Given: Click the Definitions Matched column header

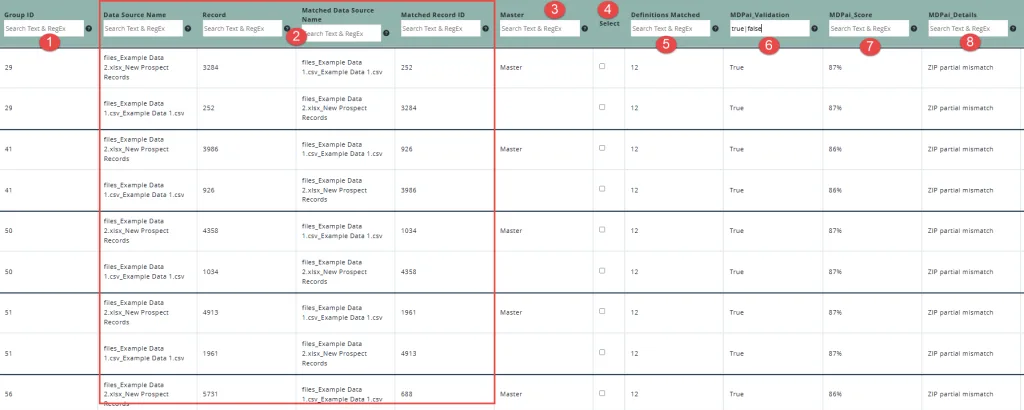Looking at the screenshot, I should tap(665, 14).
